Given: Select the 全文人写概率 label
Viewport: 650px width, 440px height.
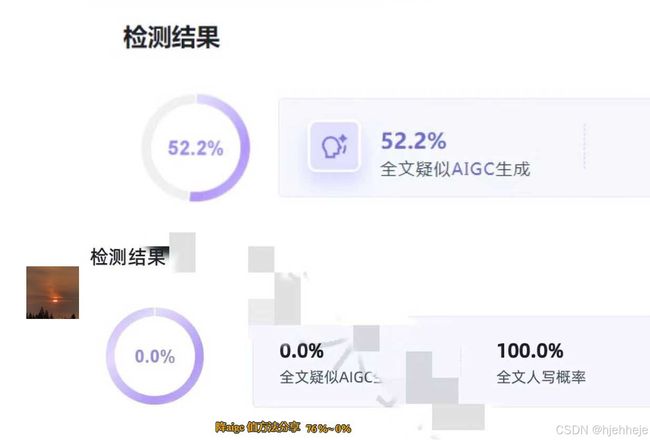Looking at the screenshot, I should coord(541,377).
